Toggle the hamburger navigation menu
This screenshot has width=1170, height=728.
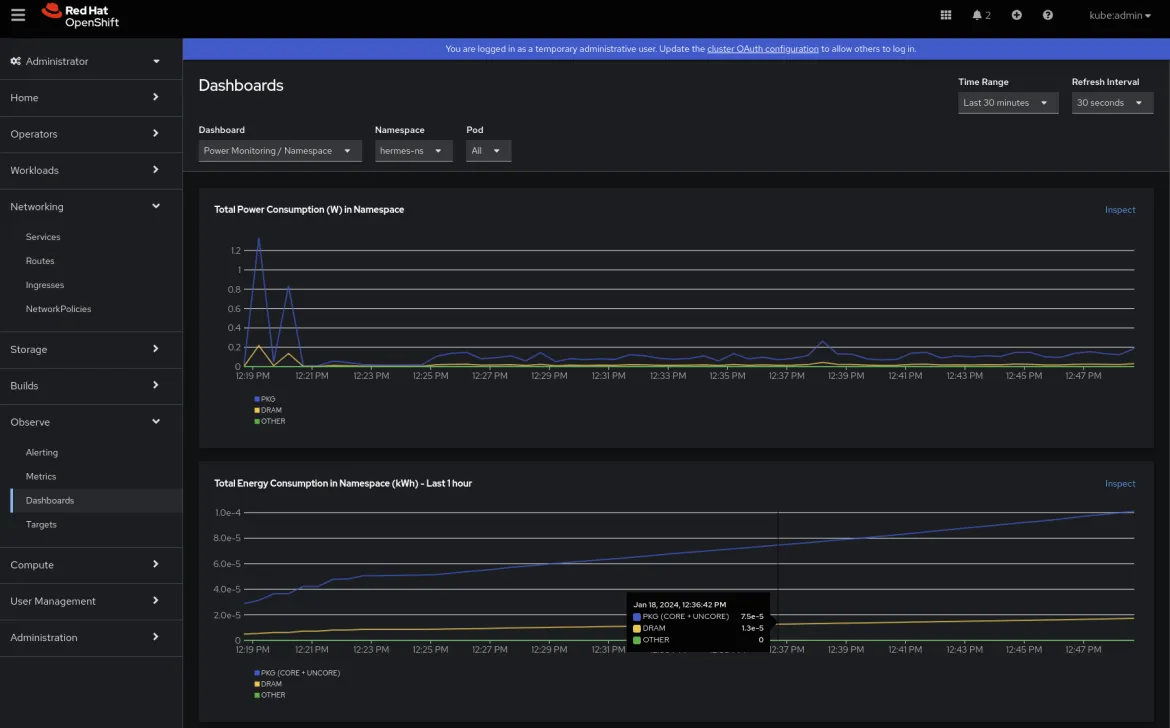18,15
